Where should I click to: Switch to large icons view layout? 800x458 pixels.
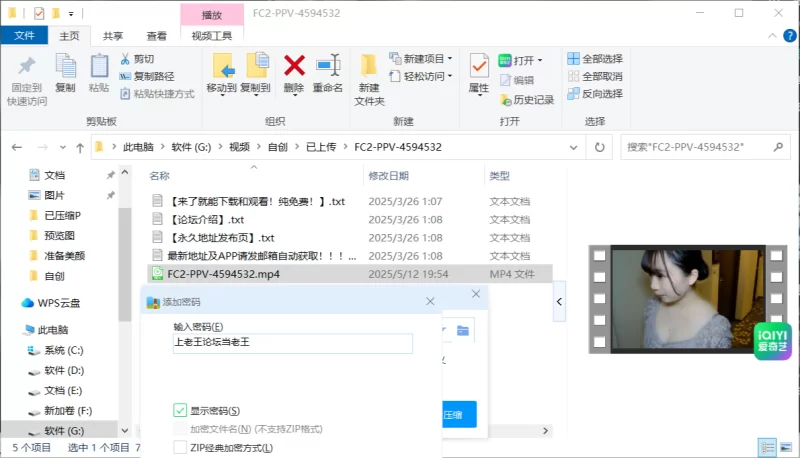pos(786,448)
